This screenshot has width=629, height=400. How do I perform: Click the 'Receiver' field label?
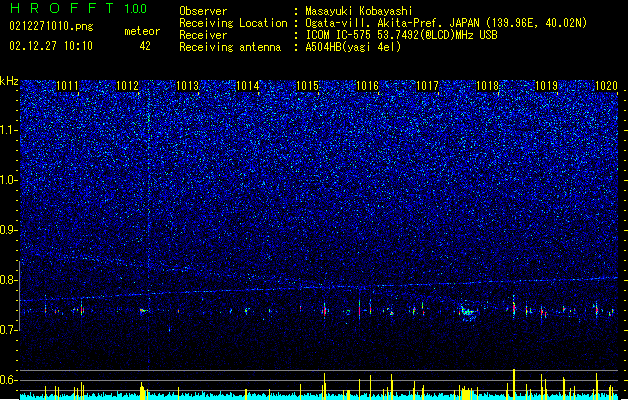click(x=203, y=35)
